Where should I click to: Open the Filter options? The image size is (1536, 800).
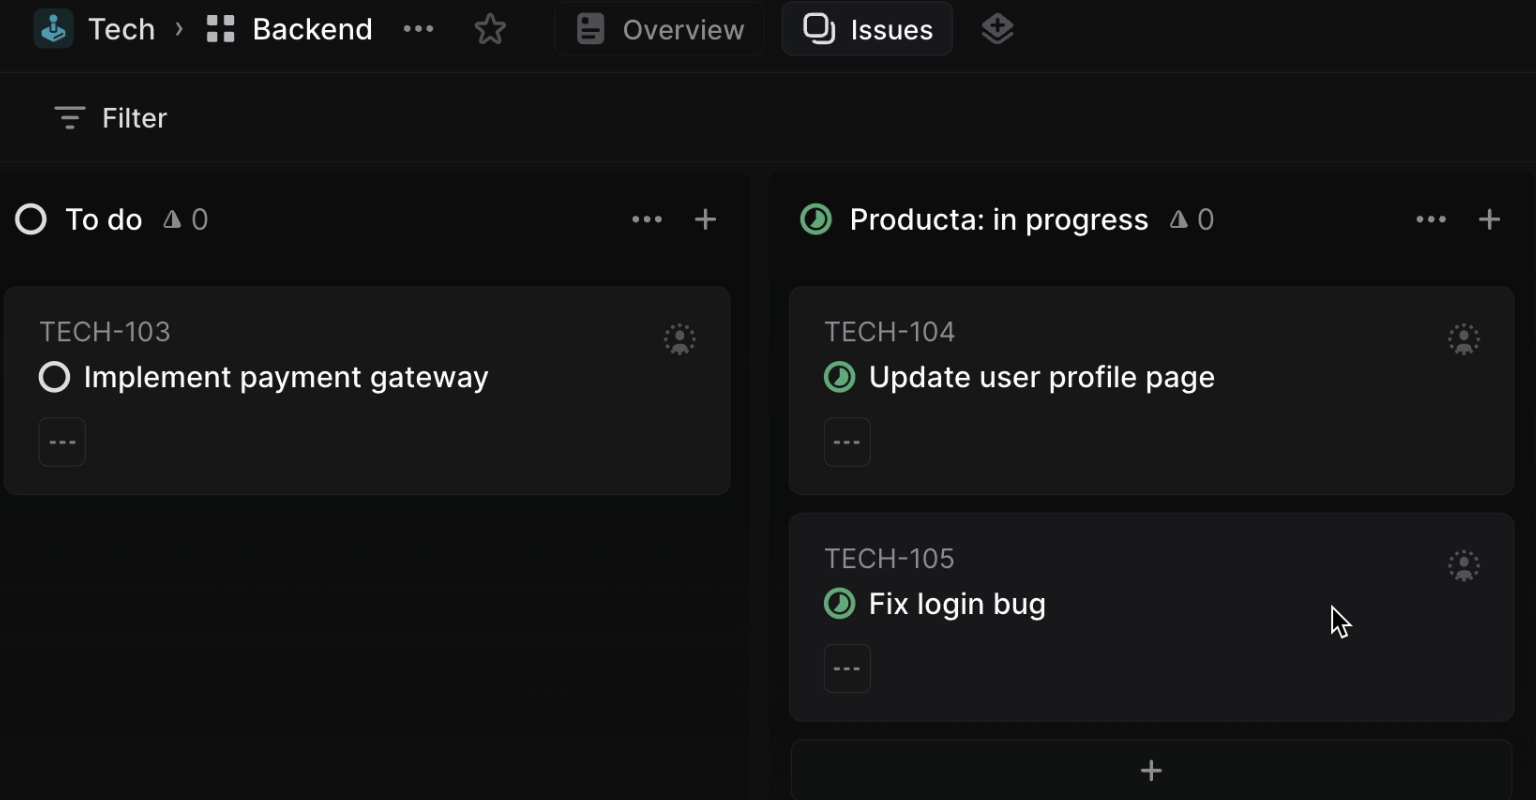point(110,118)
